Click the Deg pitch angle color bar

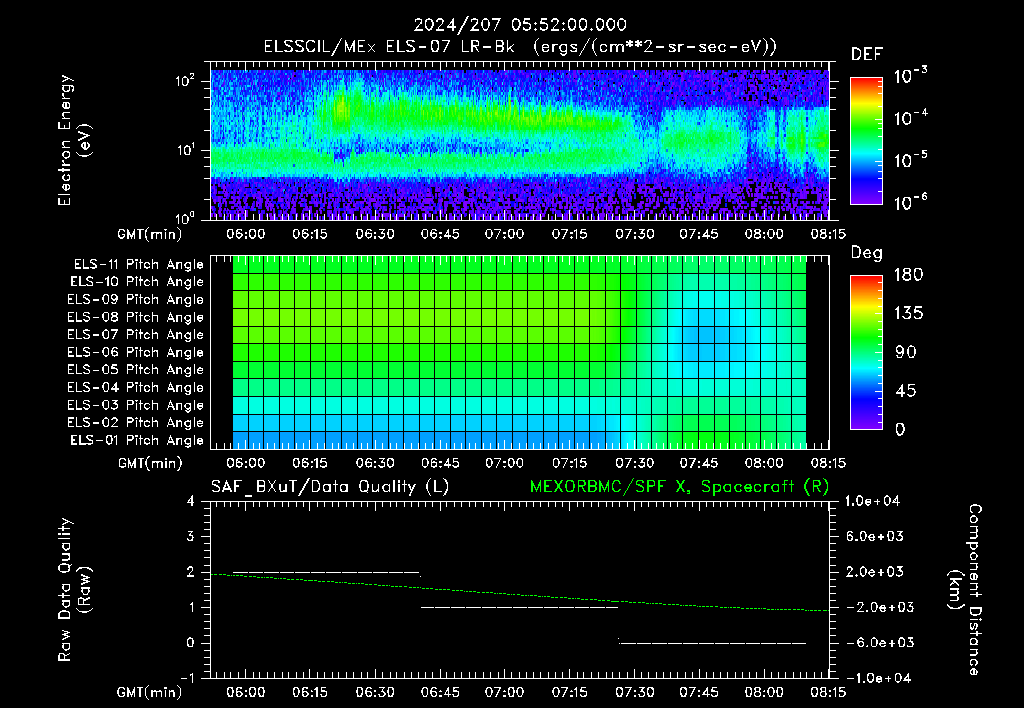866,352
